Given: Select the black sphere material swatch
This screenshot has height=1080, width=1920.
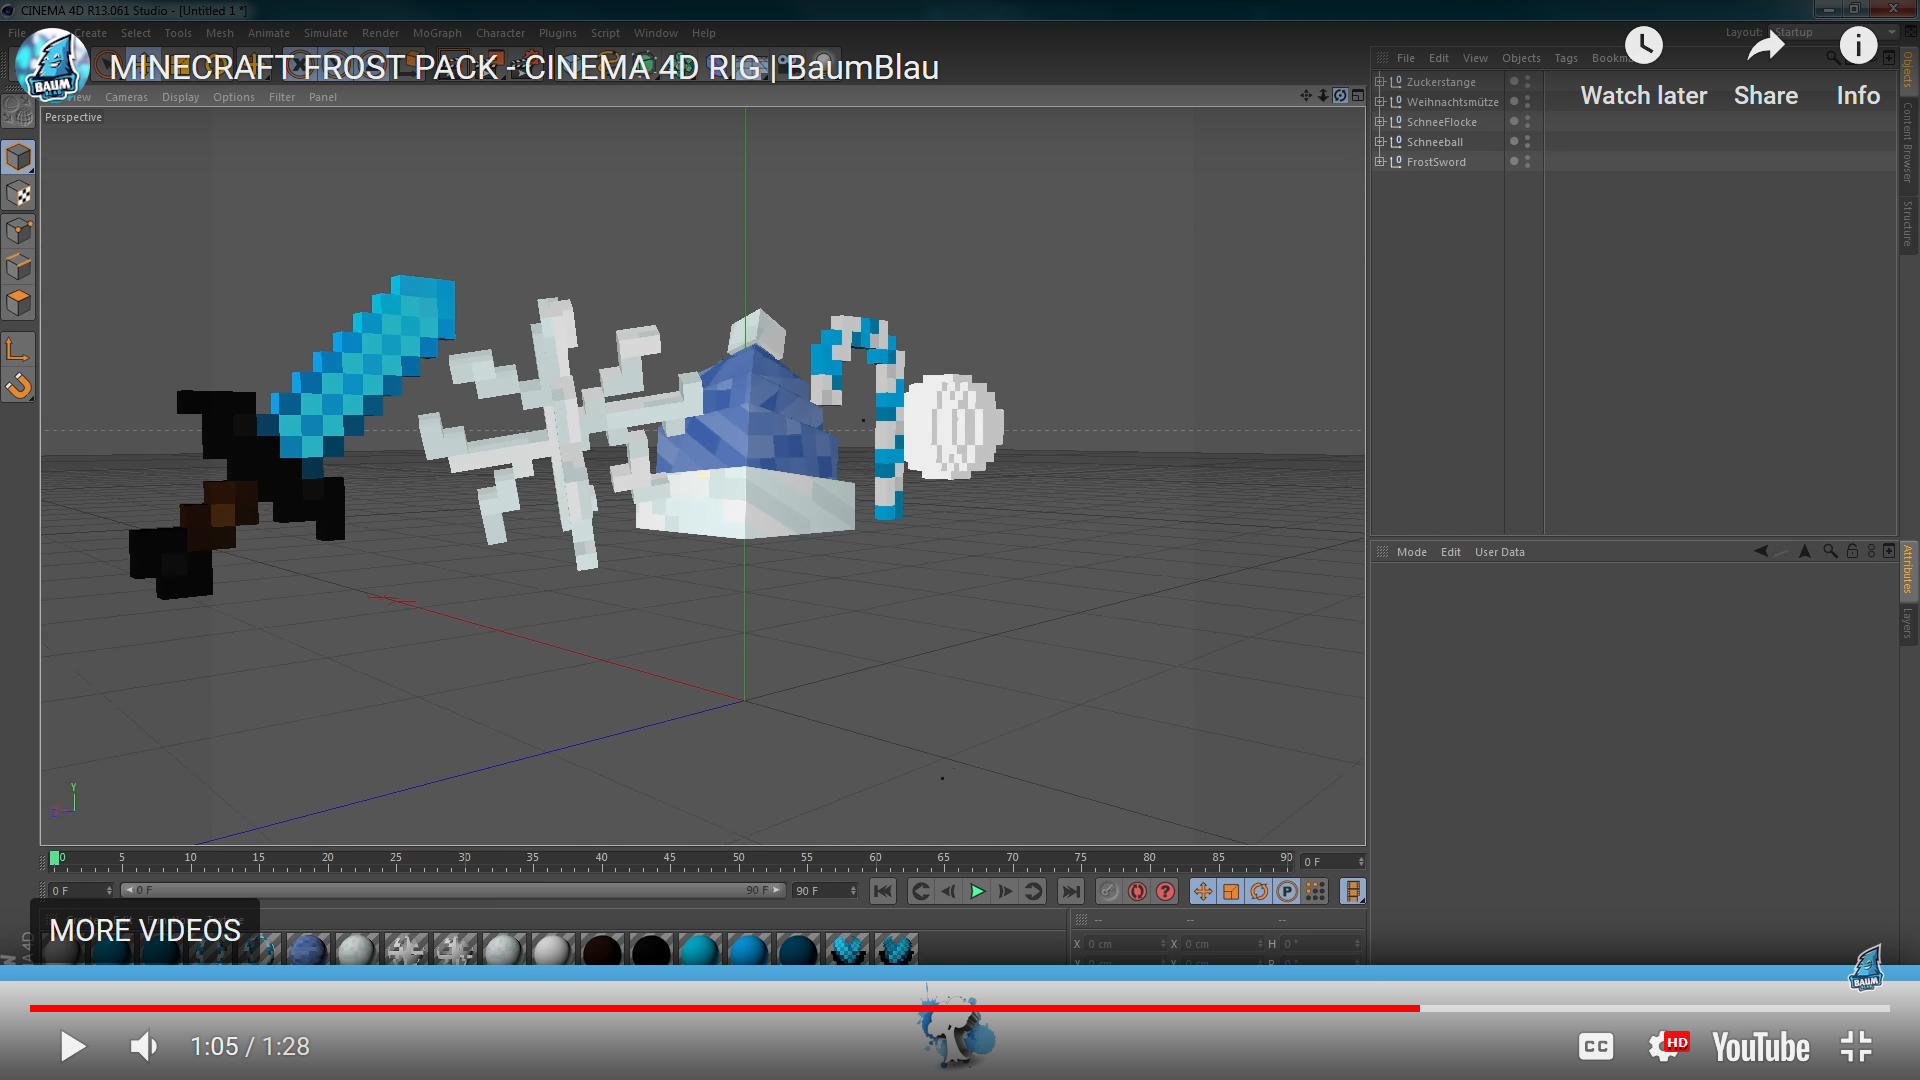Looking at the screenshot, I should pos(651,950).
